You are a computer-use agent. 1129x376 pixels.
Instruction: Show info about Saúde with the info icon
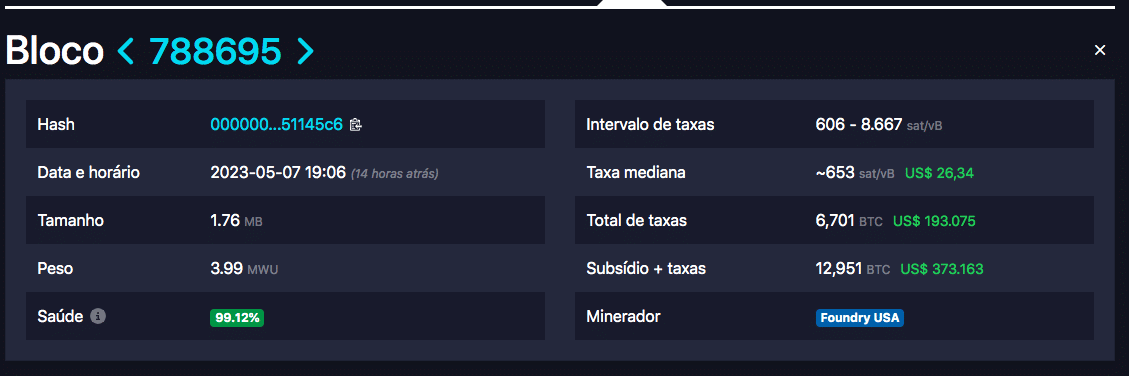(x=98, y=315)
